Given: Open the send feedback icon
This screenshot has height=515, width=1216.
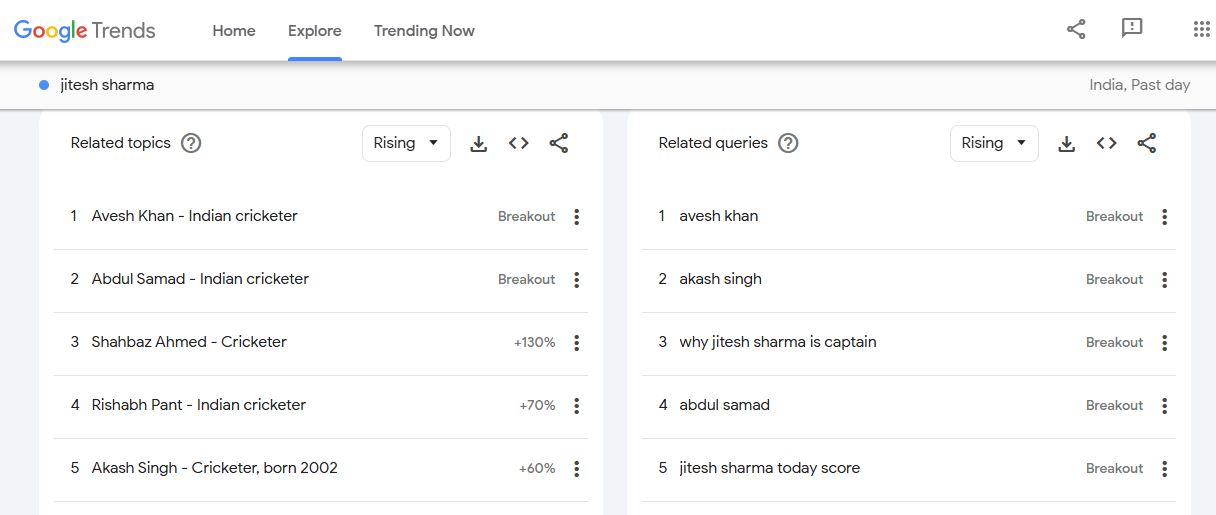Looking at the screenshot, I should [x=1132, y=29].
